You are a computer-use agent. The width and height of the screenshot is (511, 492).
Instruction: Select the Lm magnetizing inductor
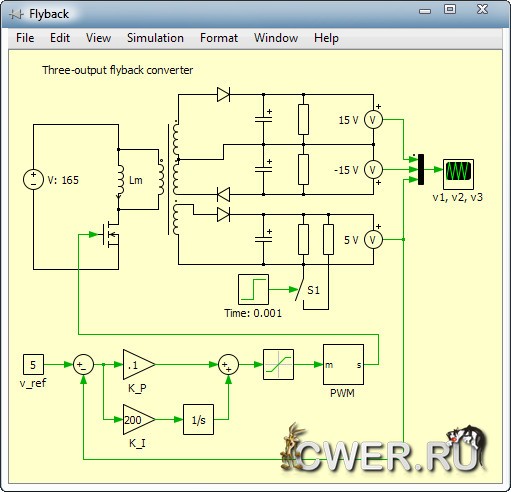click(119, 180)
